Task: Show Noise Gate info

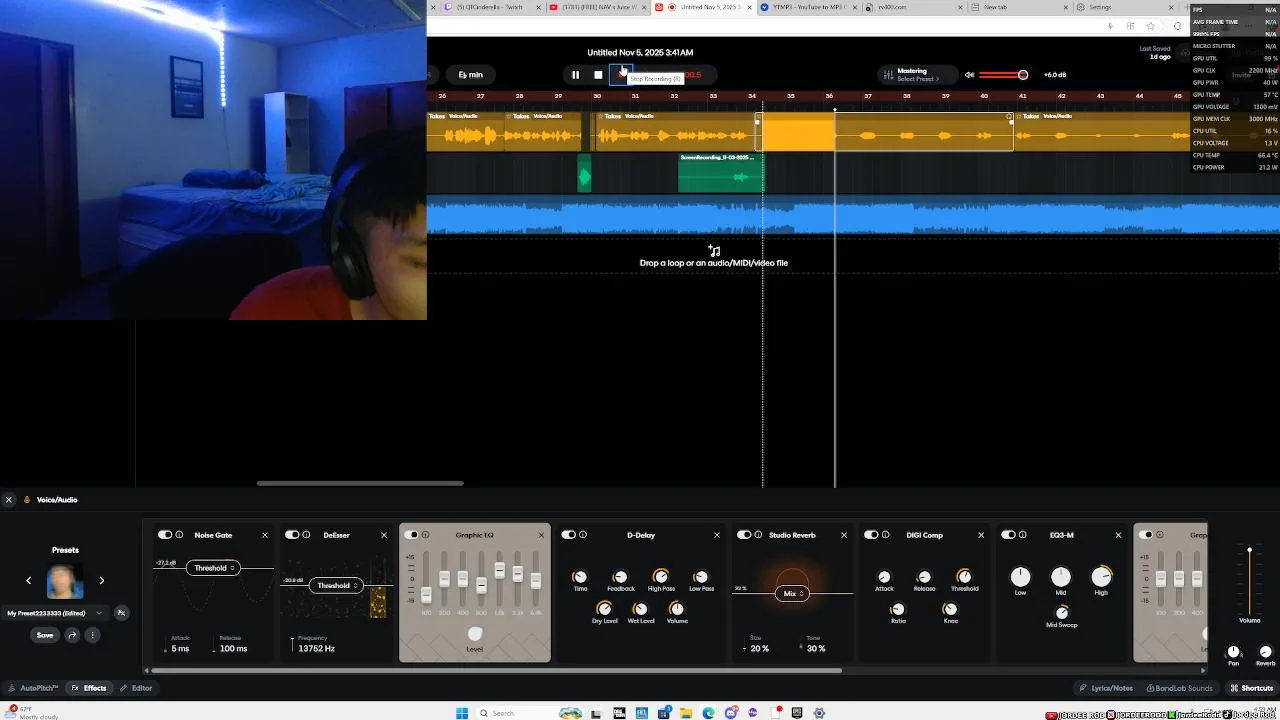Action: coord(181,535)
